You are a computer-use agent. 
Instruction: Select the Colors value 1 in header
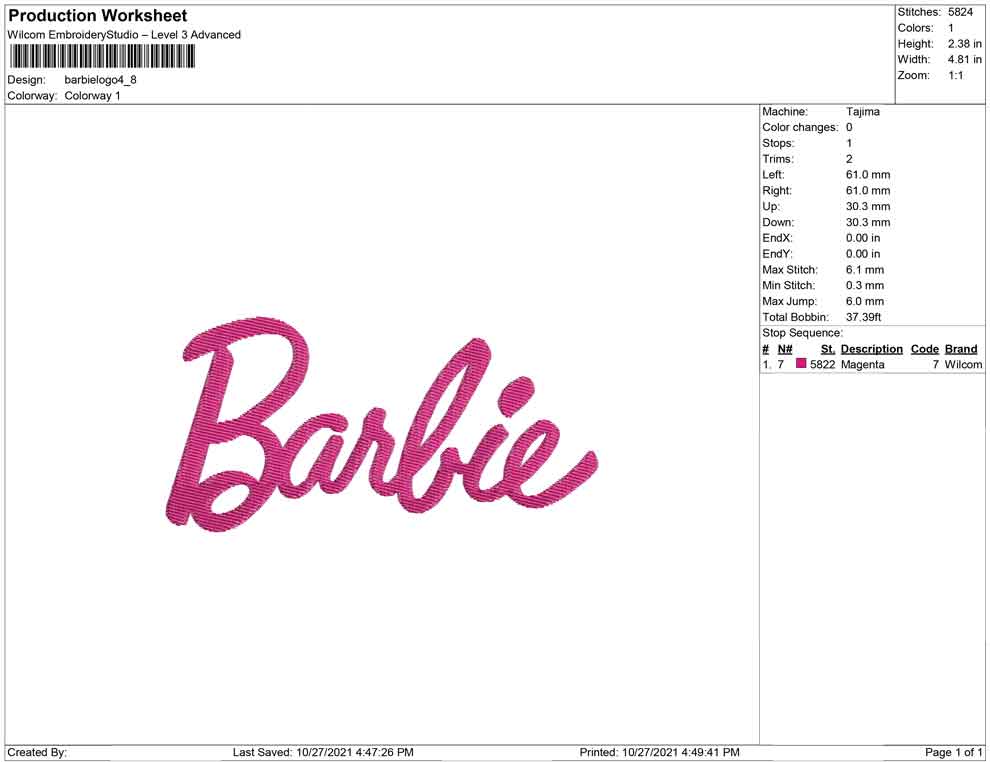click(x=951, y=28)
